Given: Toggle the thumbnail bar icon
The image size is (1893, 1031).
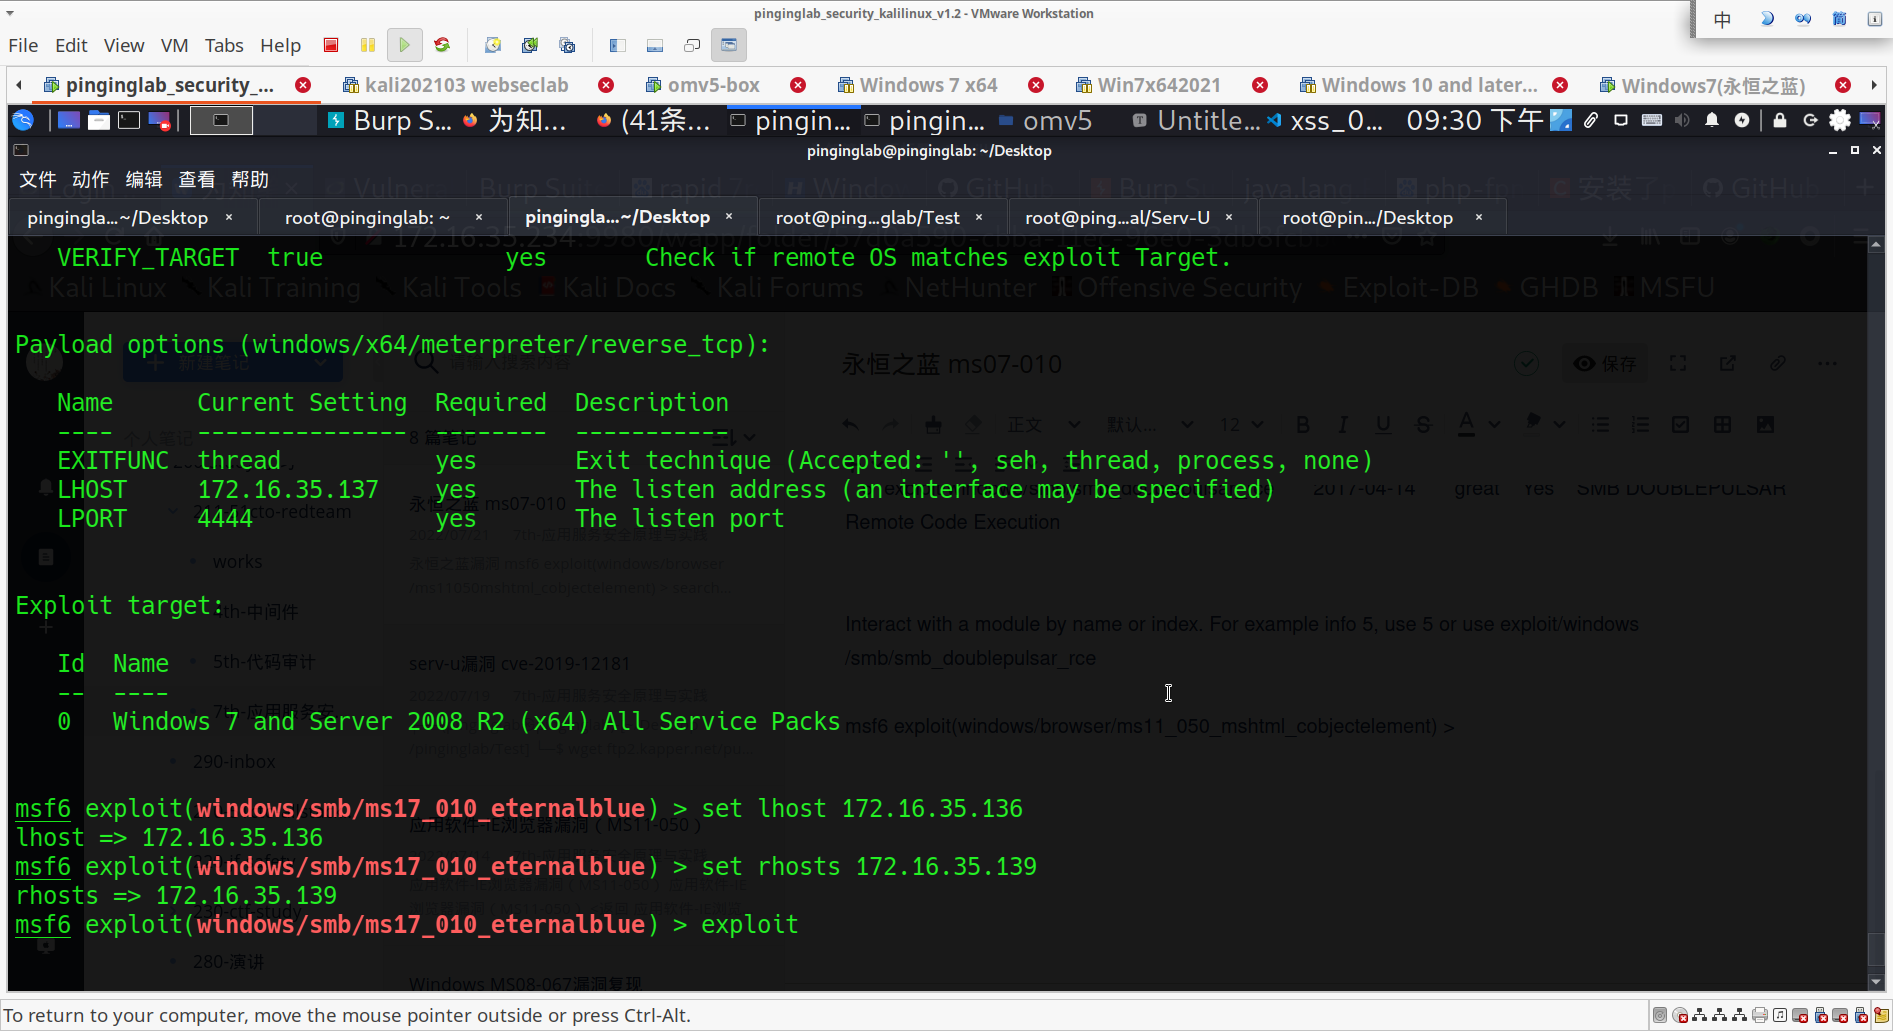Looking at the screenshot, I should tap(655, 45).
